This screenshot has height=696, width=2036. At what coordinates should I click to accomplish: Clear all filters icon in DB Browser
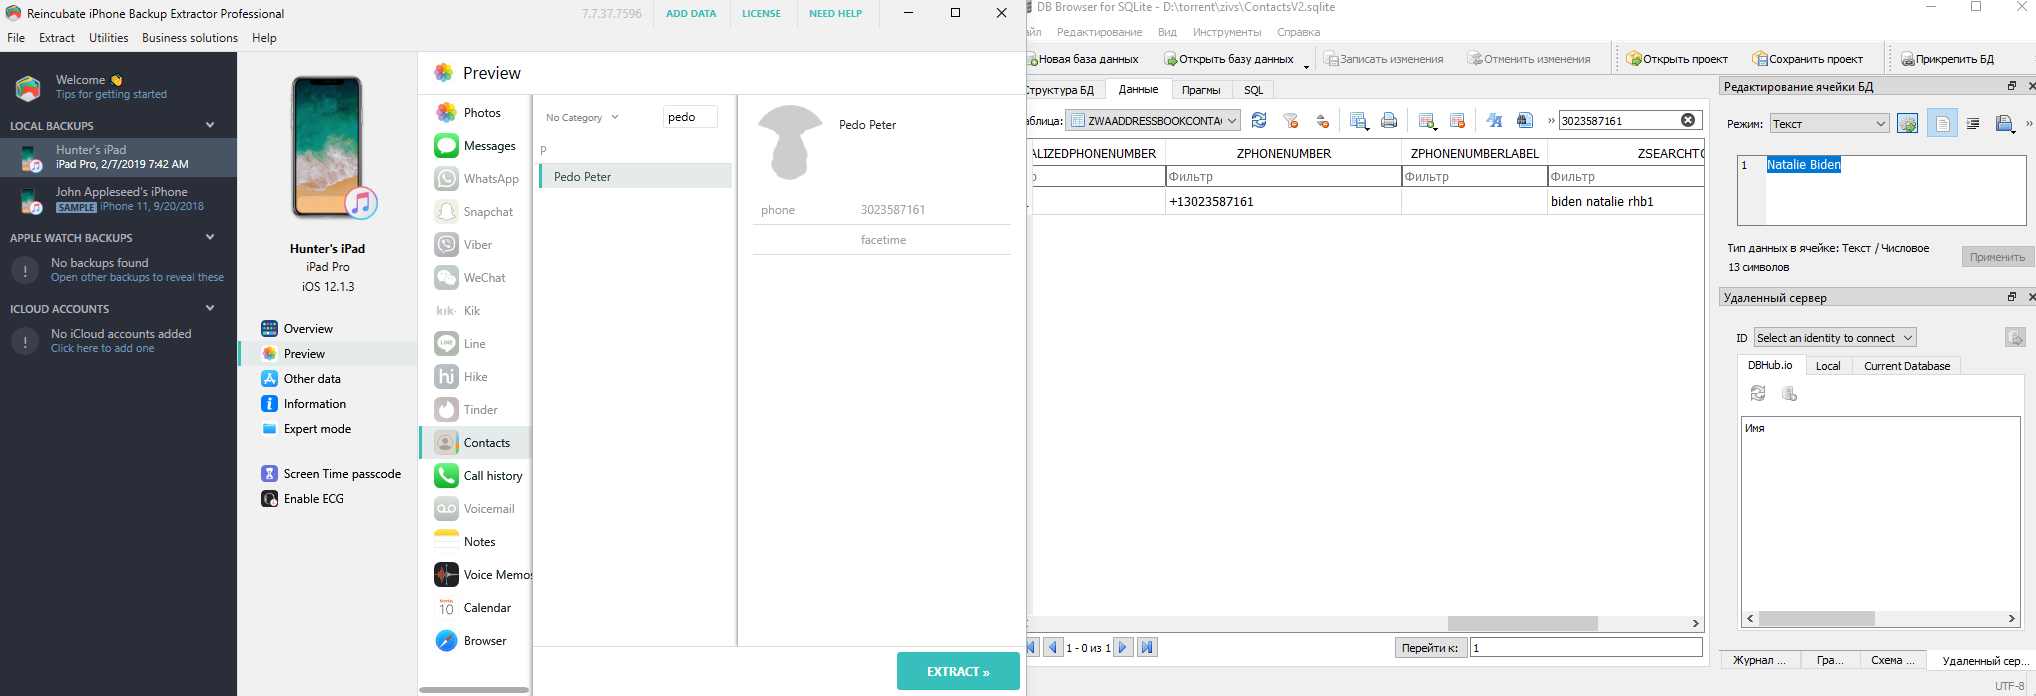coord(1291,120)
